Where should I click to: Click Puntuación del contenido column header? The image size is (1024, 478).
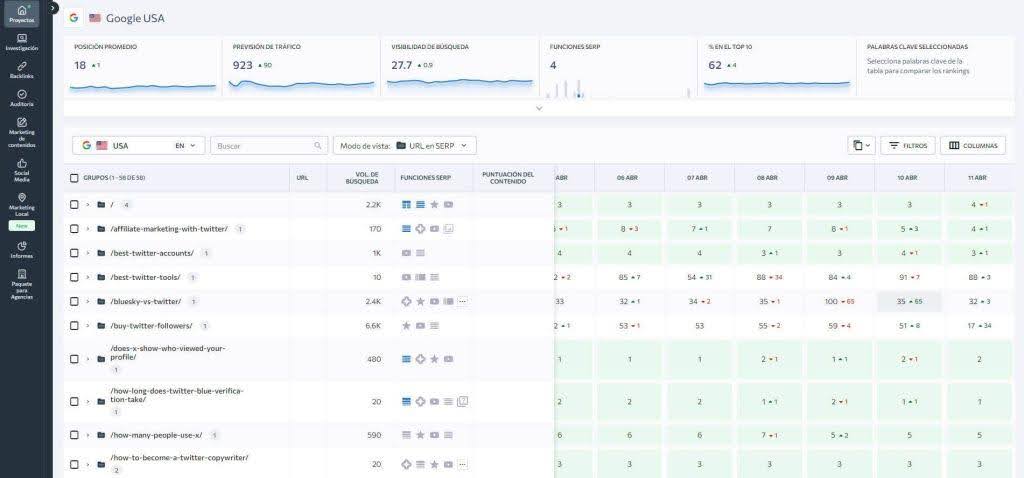coord(508,178)
